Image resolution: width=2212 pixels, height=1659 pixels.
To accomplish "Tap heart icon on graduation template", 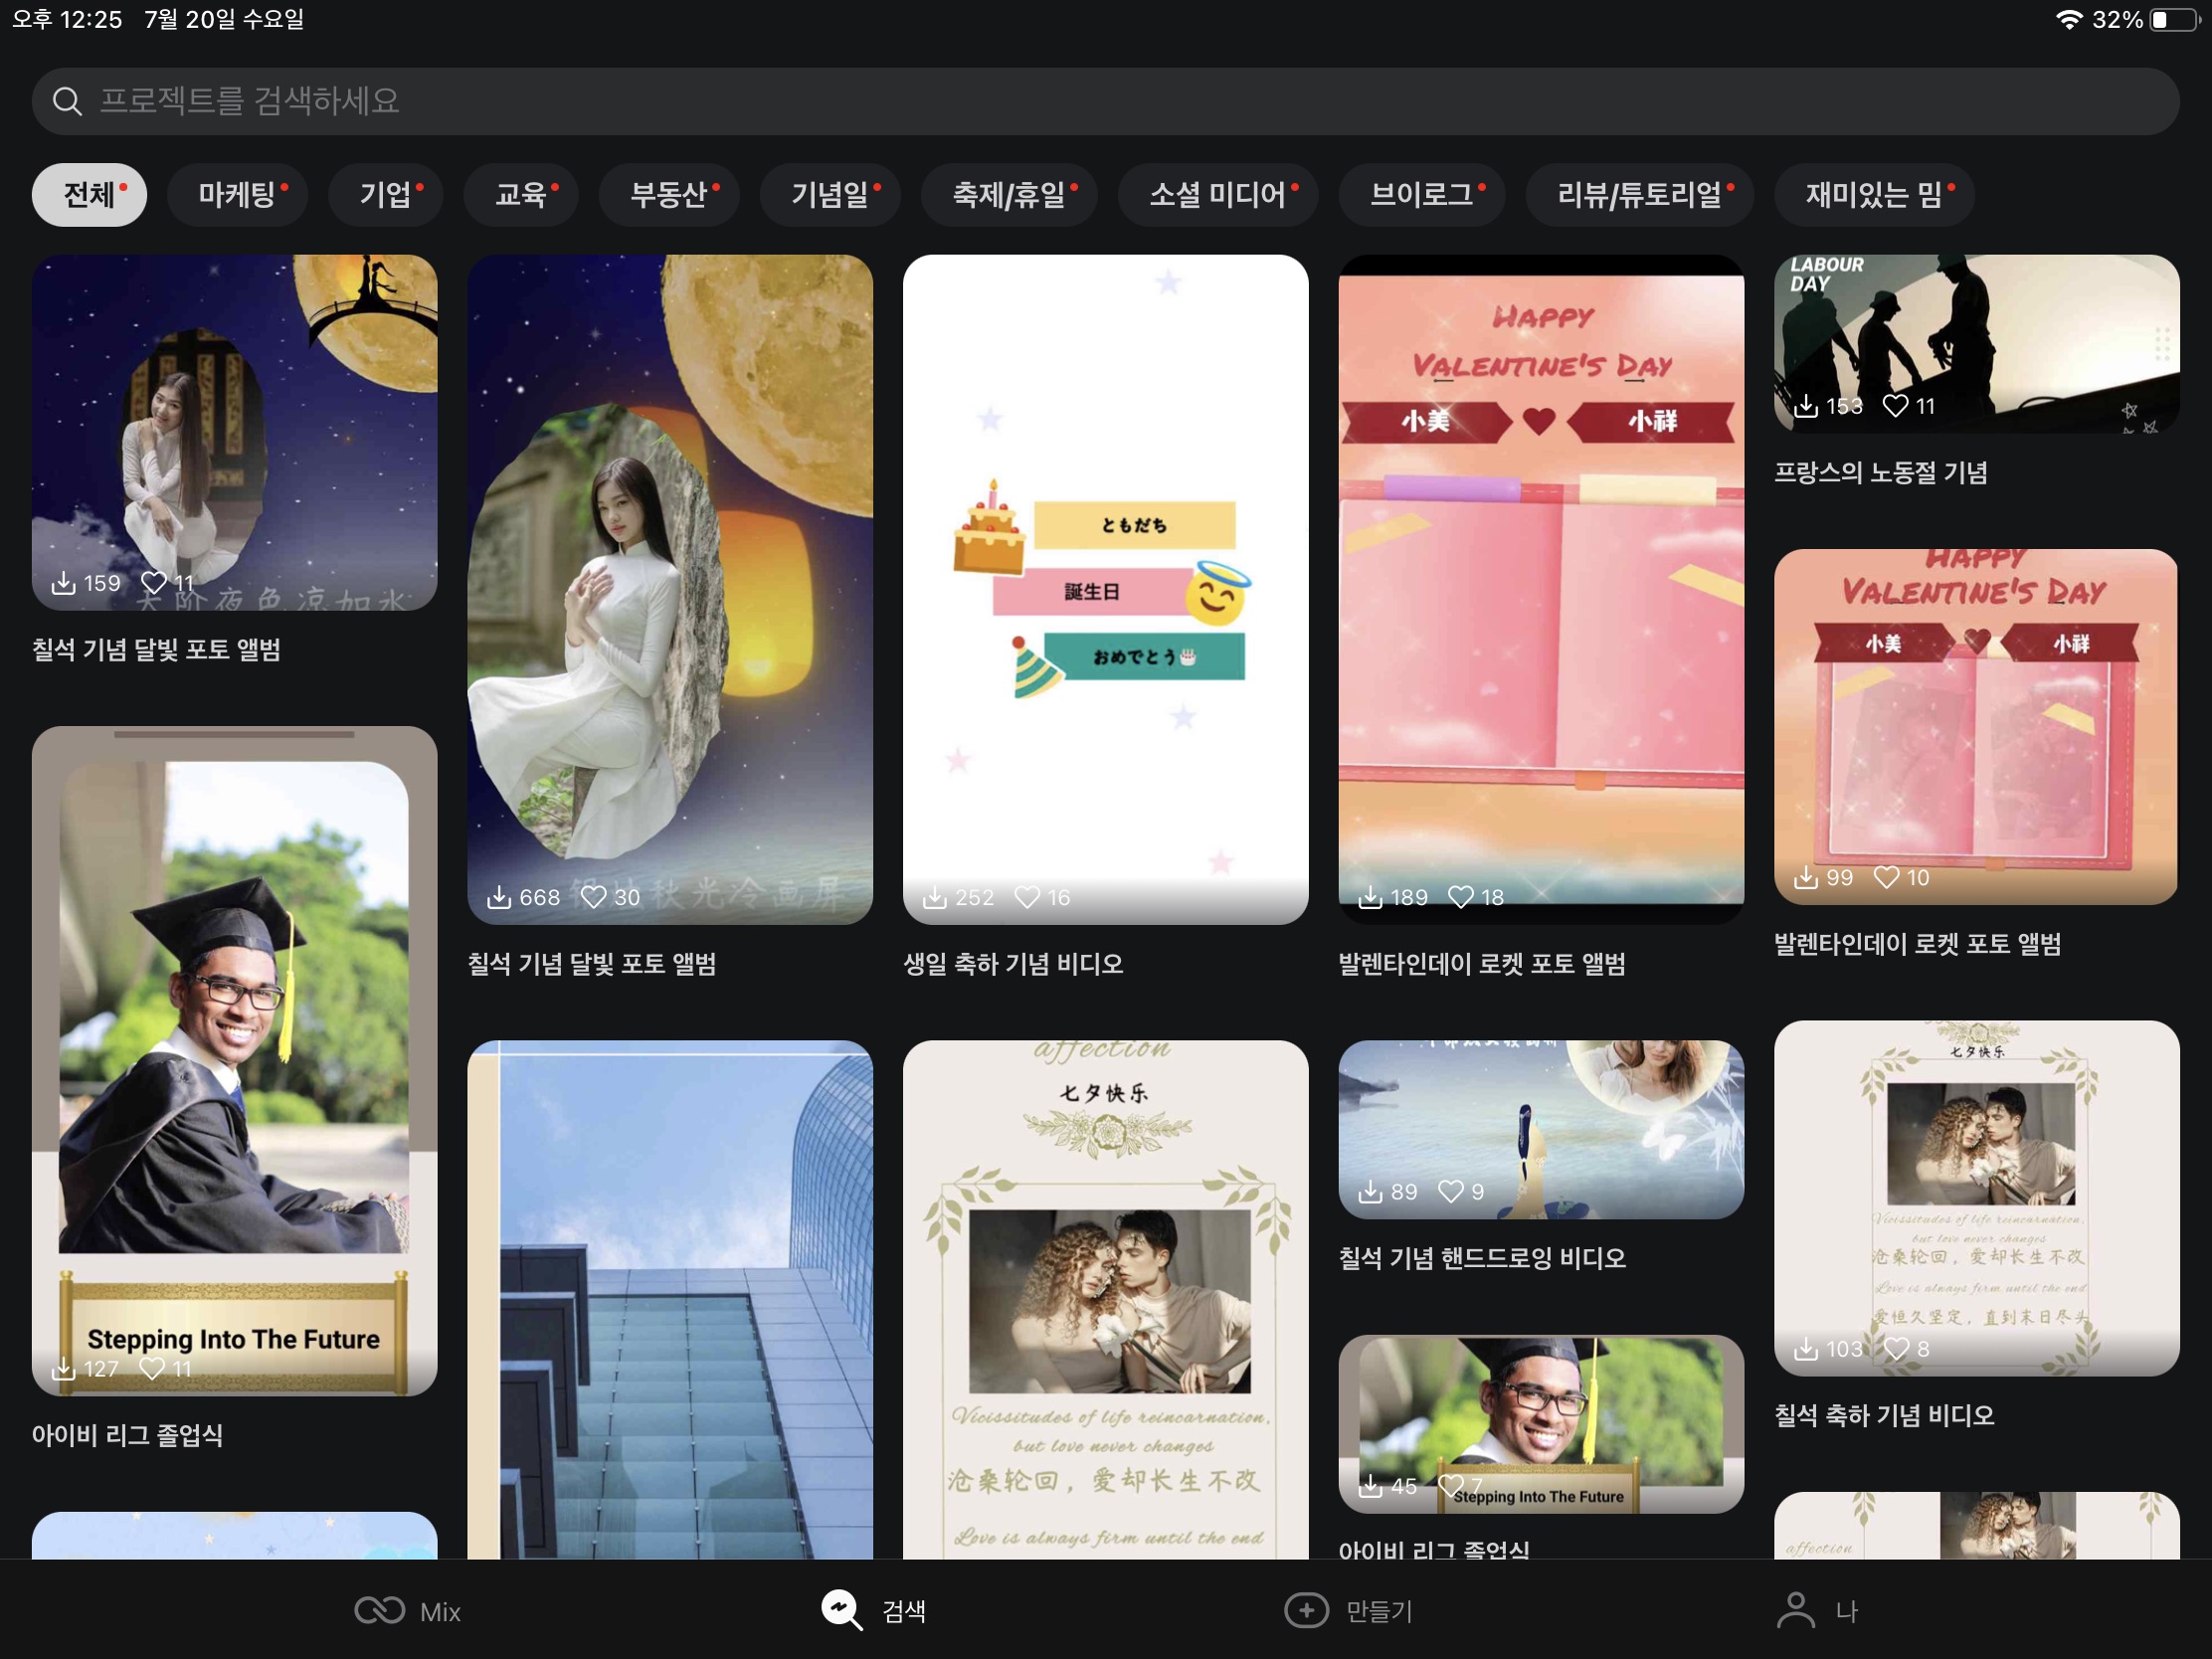I will click(153, 1368).
